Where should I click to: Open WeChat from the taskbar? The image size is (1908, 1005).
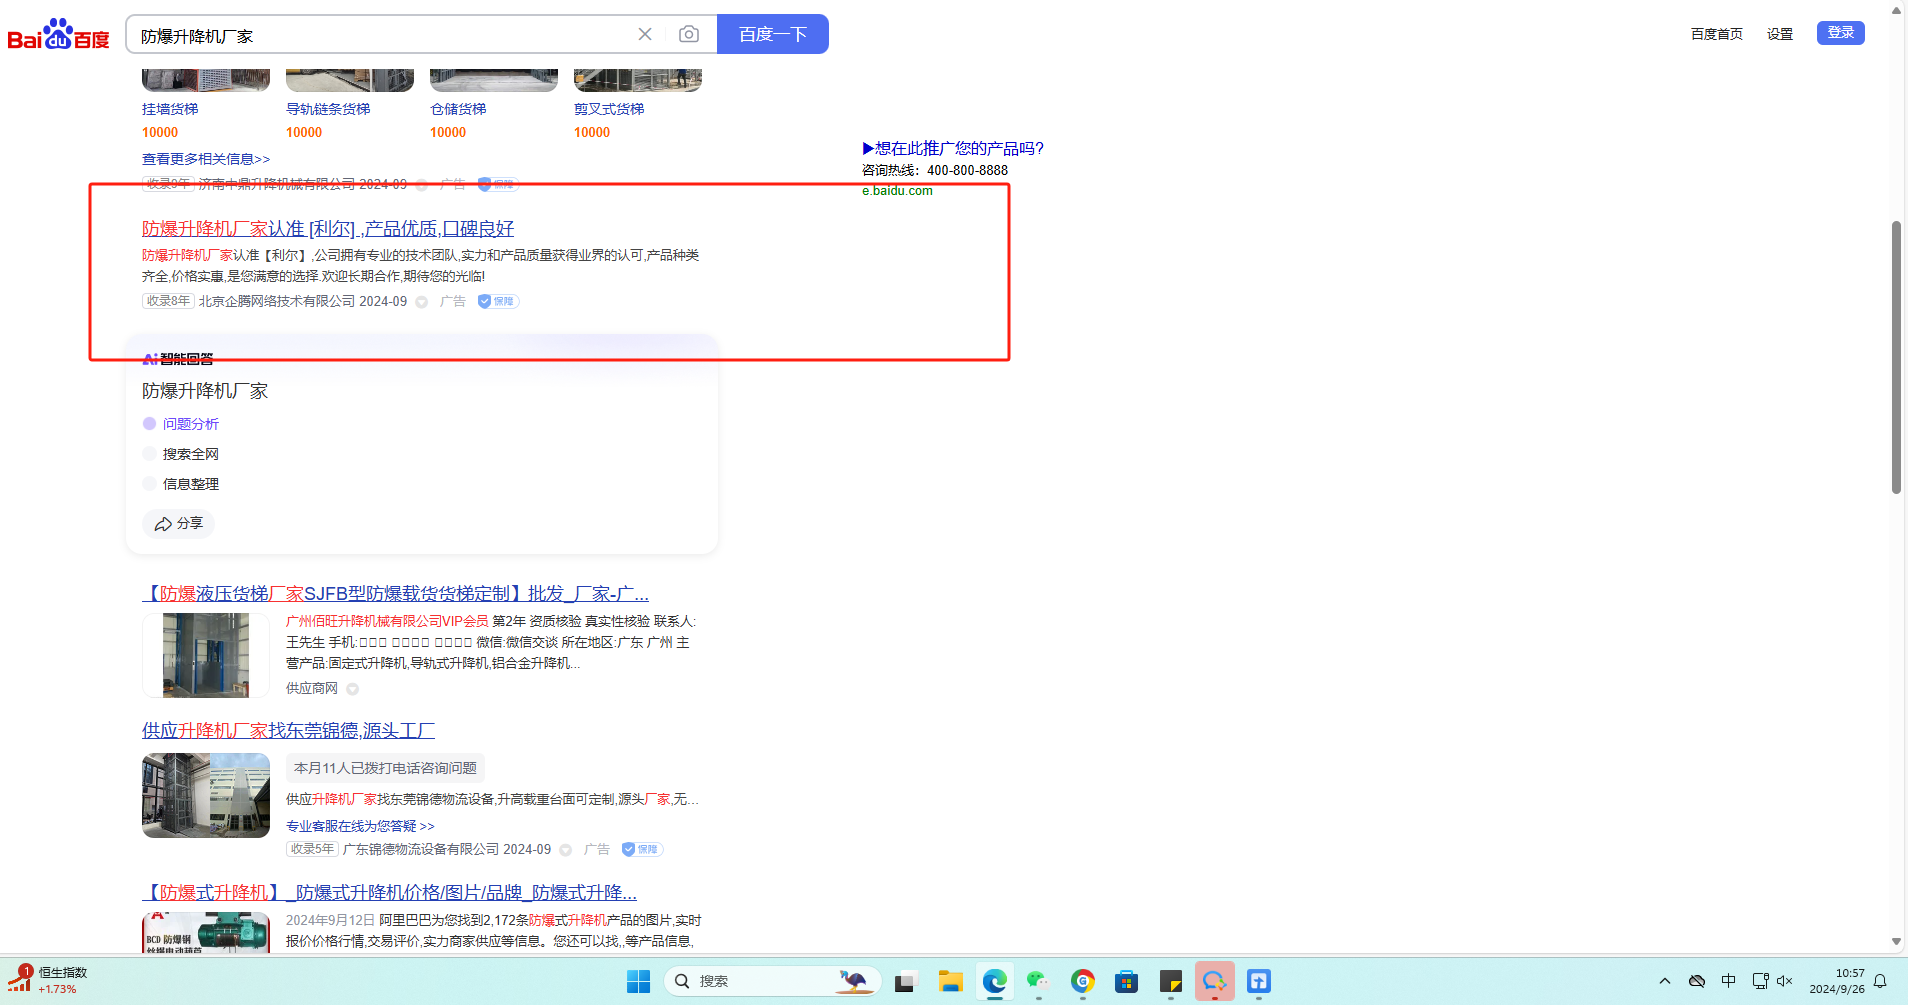click(x=1038, y=981)
